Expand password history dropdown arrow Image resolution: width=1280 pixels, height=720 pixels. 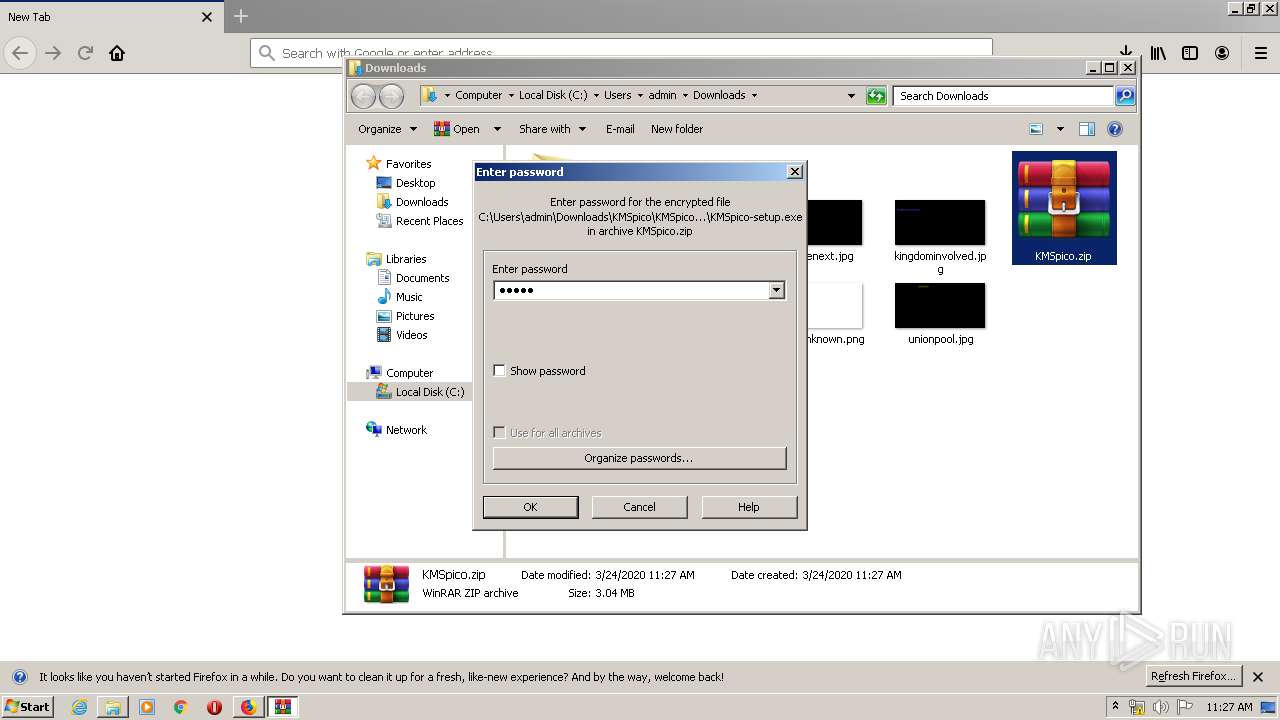click(x=776, y=290)
